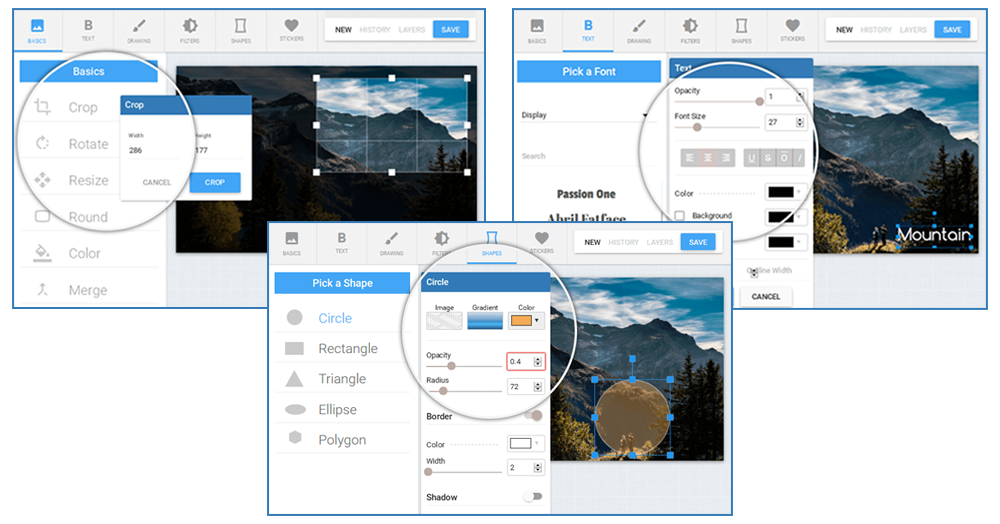
Task: Open the Display font category dropdown
Action: pyautogui.click(x=584, y=115)
